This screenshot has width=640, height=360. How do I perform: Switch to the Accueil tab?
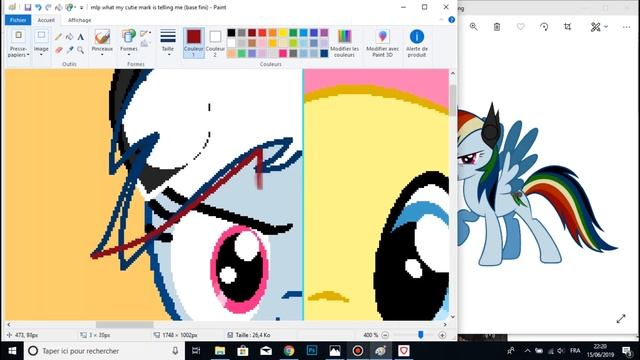[x=46, y=20]
